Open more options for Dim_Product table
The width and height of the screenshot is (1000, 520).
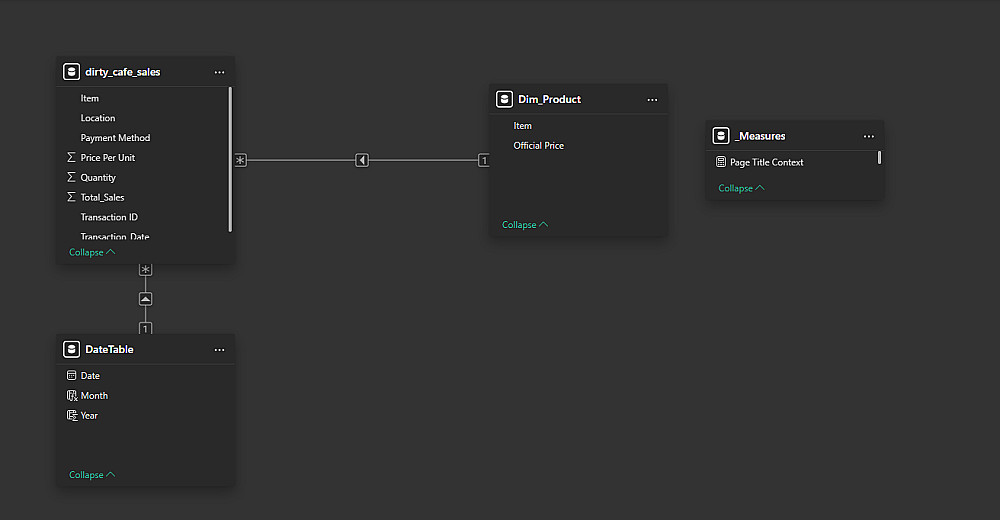[652, 99]
